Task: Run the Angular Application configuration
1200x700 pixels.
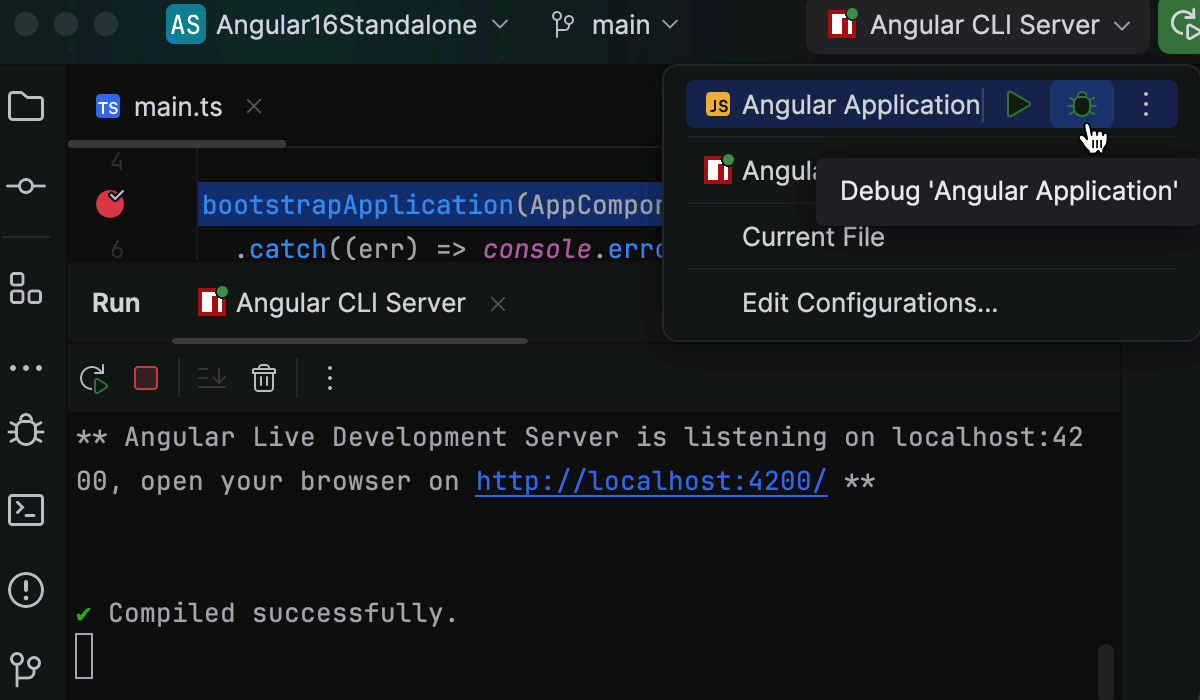Action: pyautogui.click(x=1019, y=103)
